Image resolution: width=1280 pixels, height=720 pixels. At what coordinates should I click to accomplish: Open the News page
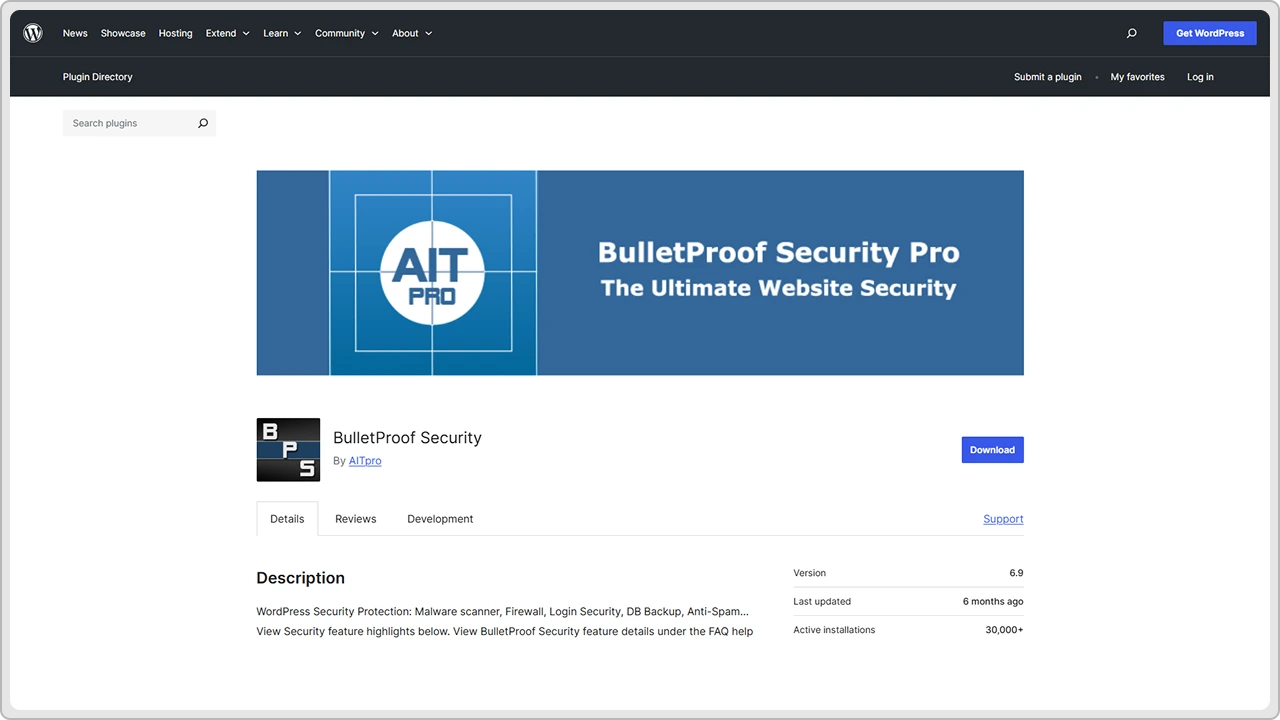click(x=75, y=33)
